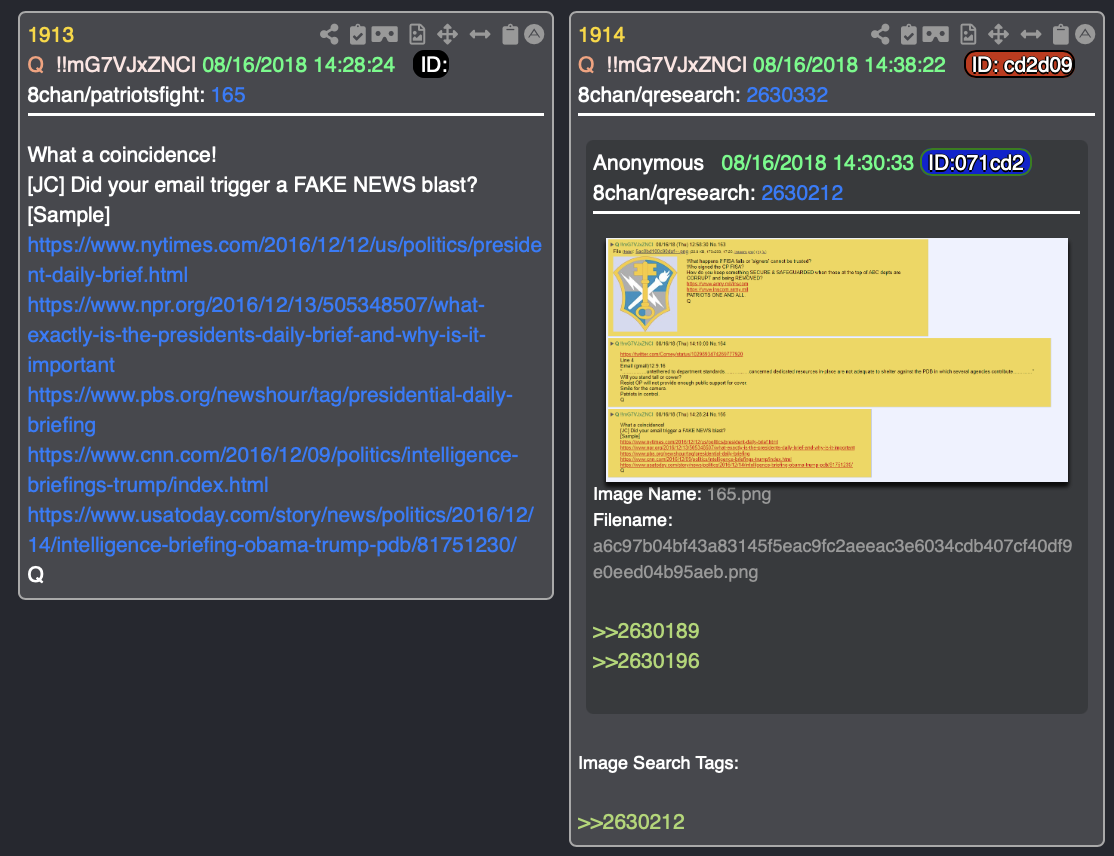The image size is (1114, 856).
Task: Open qresearch post 2630332 link
Action: point(786,94)
